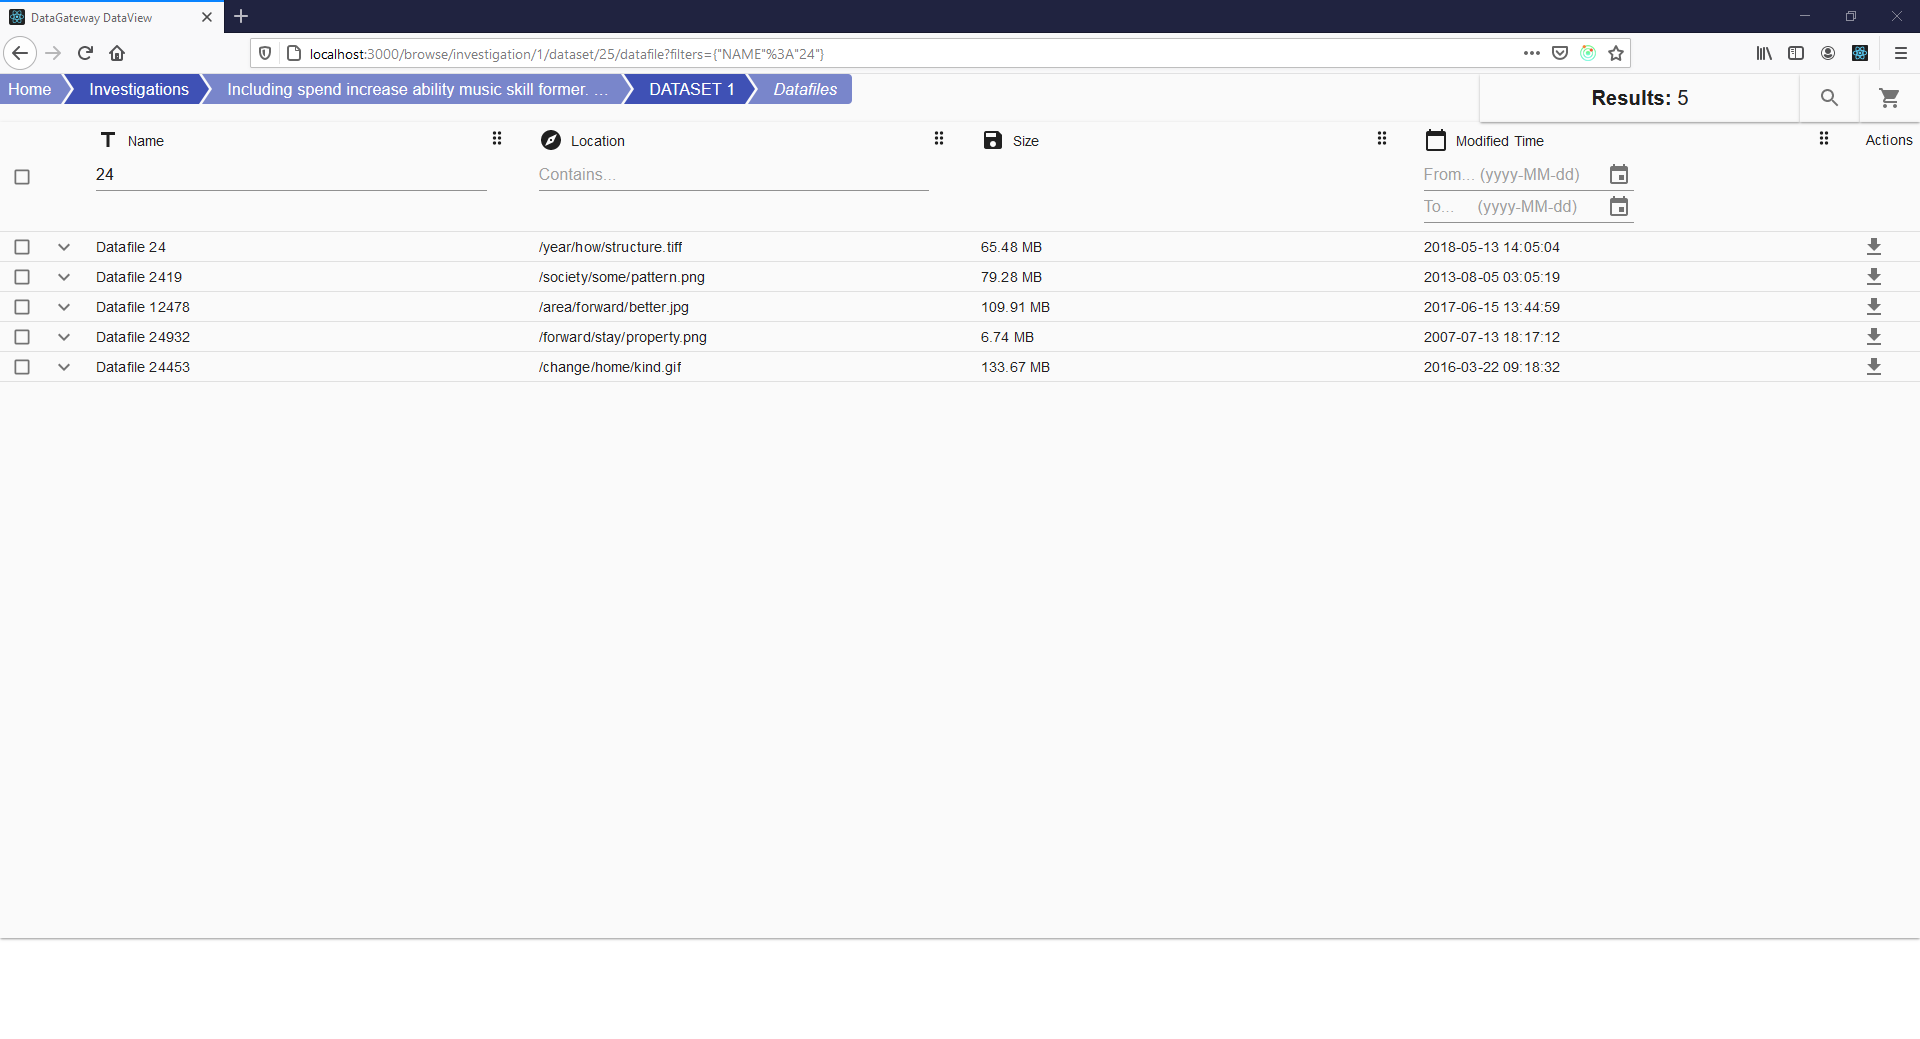Open the Investigations breadcrumb
This screenshot has width=1920, height=1039.
pyautogui.click(x=138, y=89)
